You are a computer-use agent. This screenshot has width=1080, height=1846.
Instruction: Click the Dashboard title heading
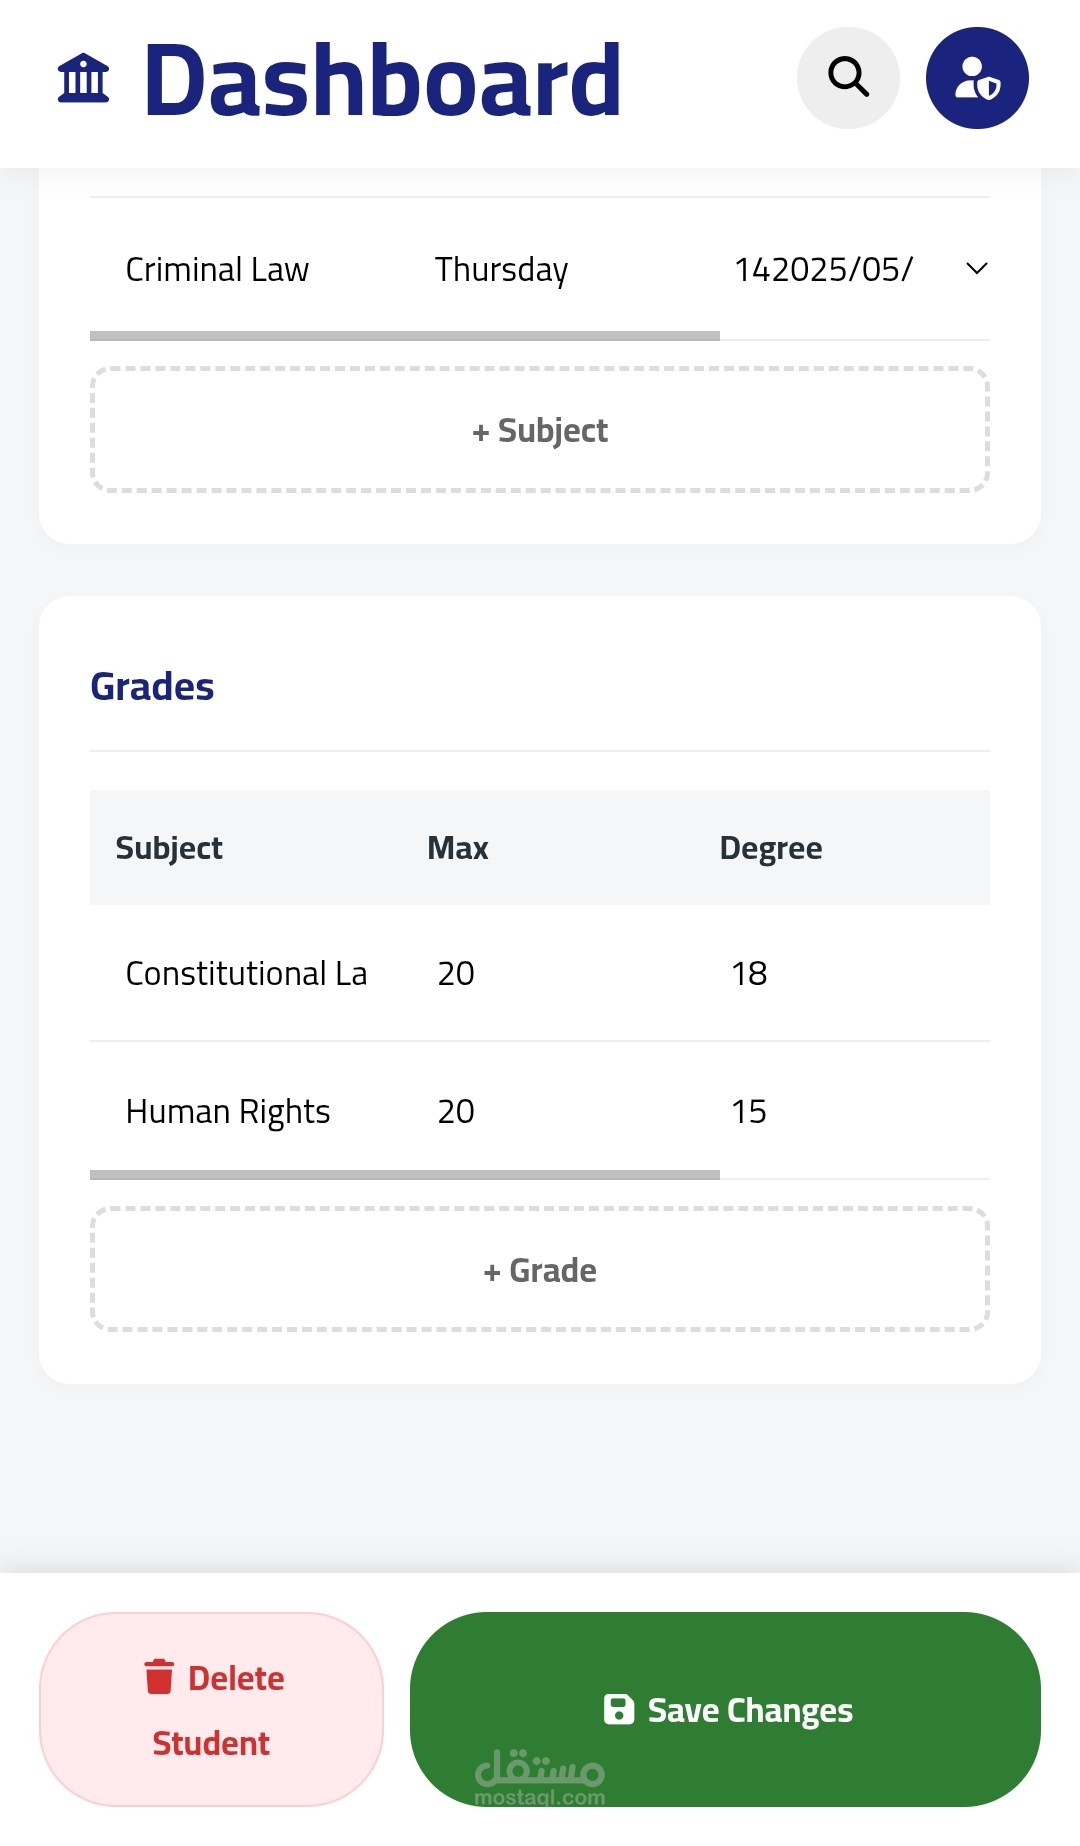(x=382, y=79)
